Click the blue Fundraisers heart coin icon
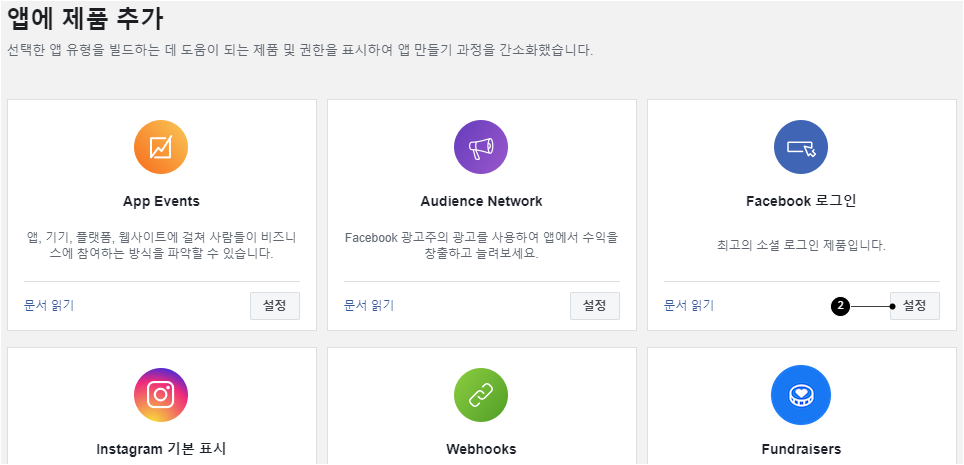This screenshot has height=465, width=964. pyautogui.click(x=800, y=395)
